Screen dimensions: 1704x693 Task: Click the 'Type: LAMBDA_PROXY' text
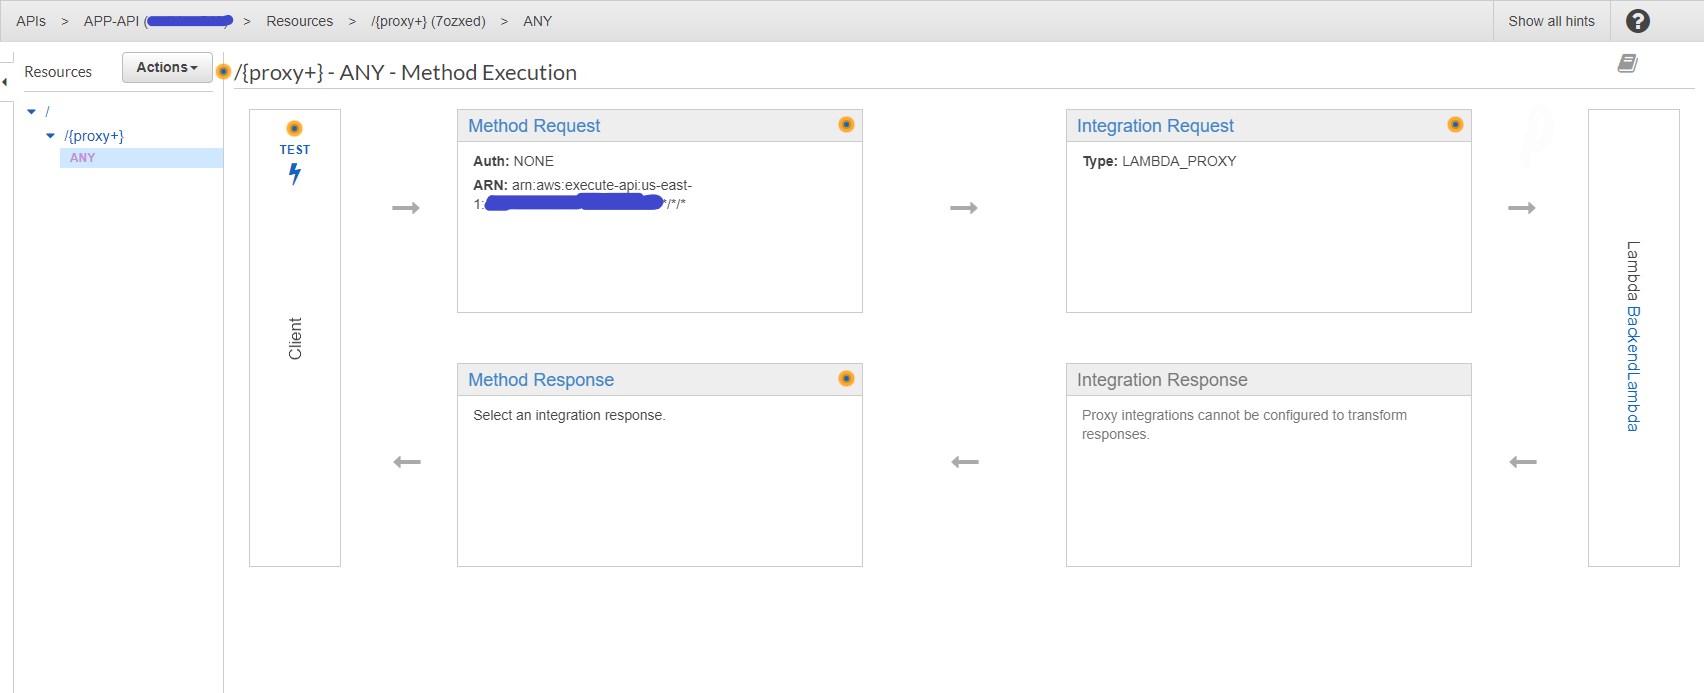click(x=1159, y=161)
